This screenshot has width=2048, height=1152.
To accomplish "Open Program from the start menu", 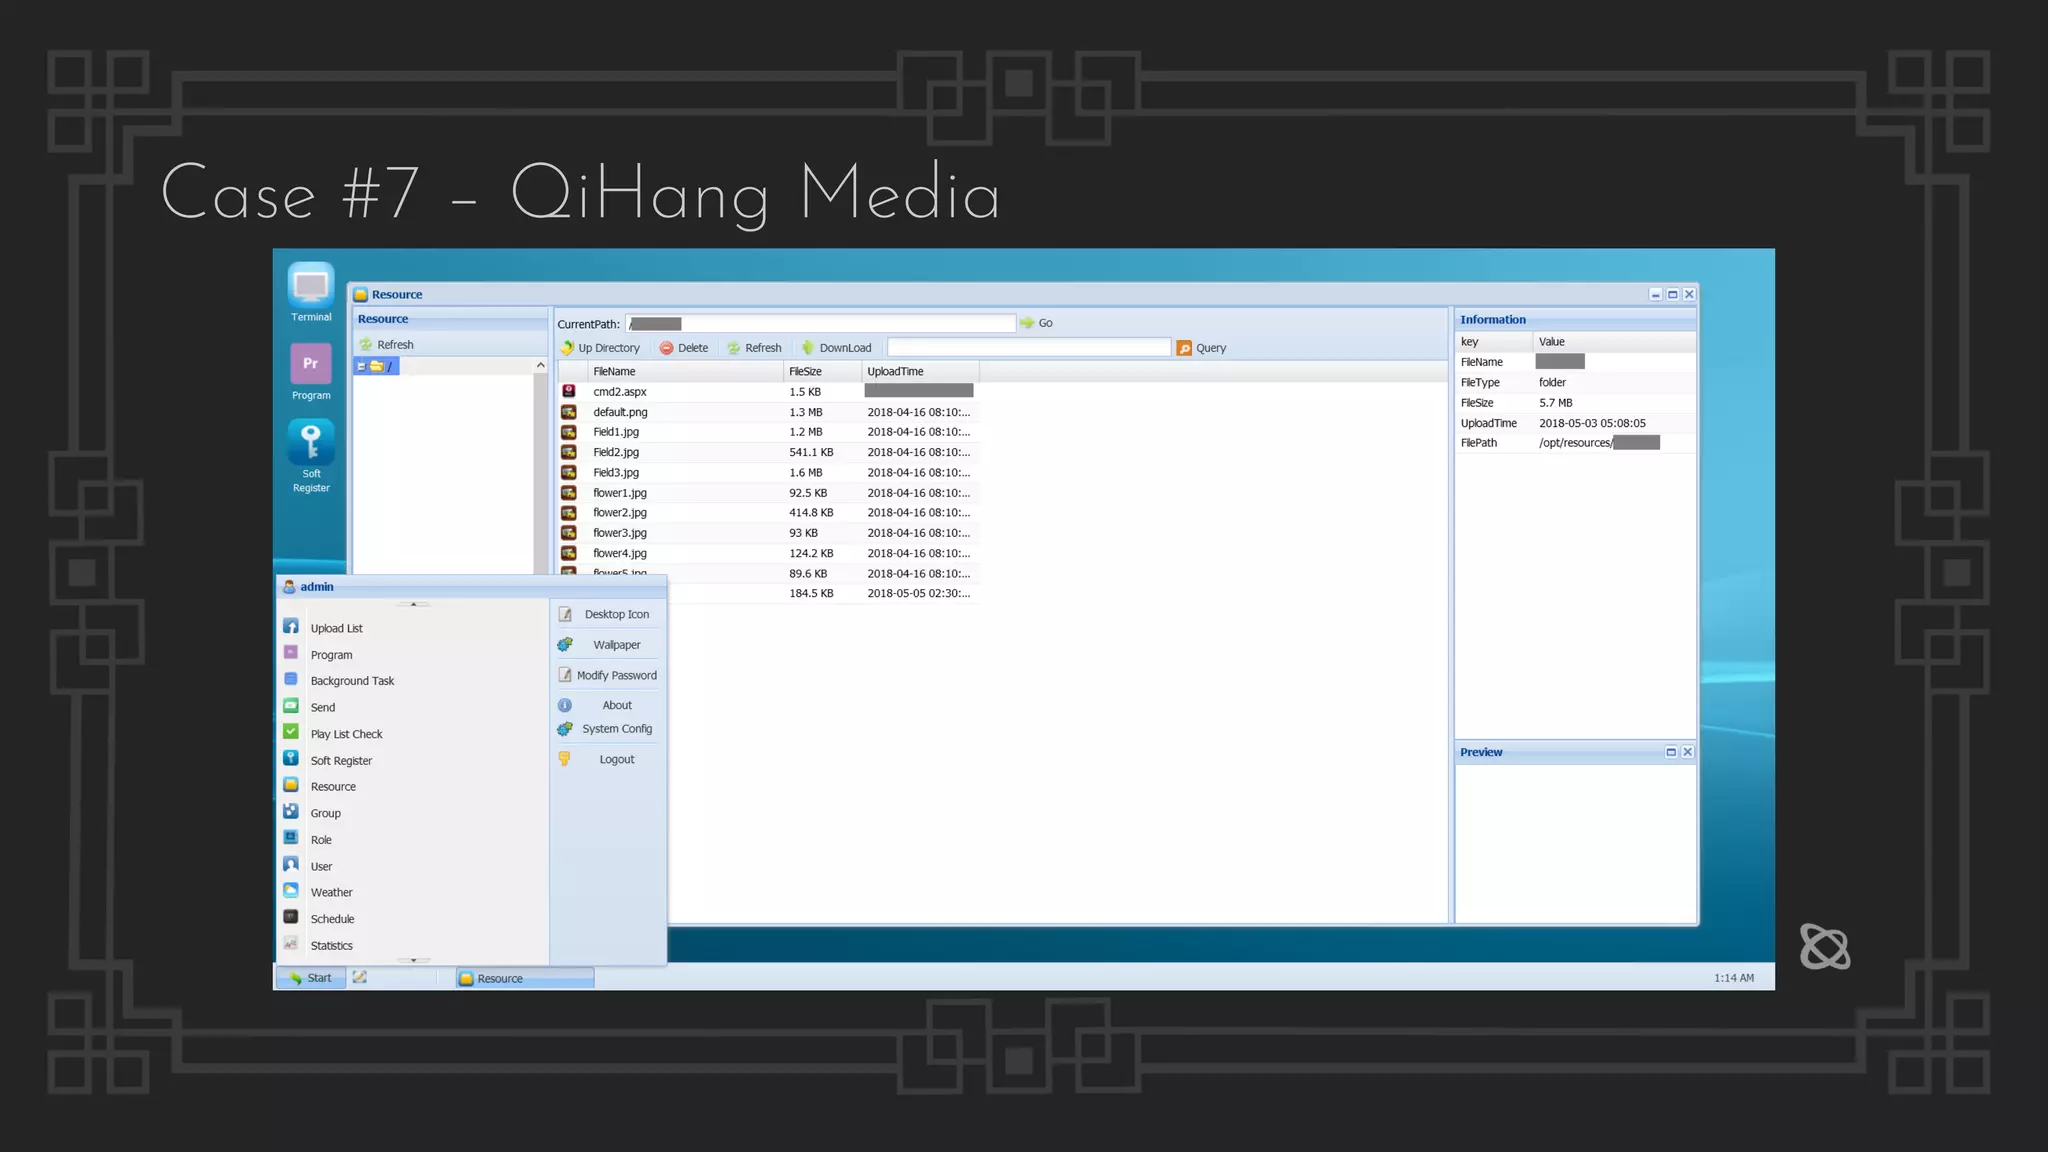I will click(x=331, y=655).
